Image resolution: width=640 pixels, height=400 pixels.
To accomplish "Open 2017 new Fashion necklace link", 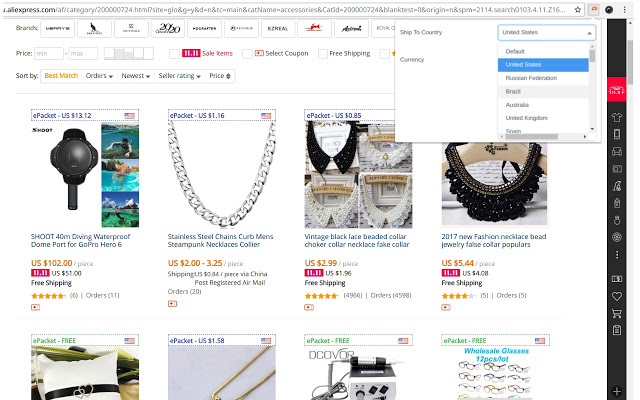I will click(x=493, y=240).
